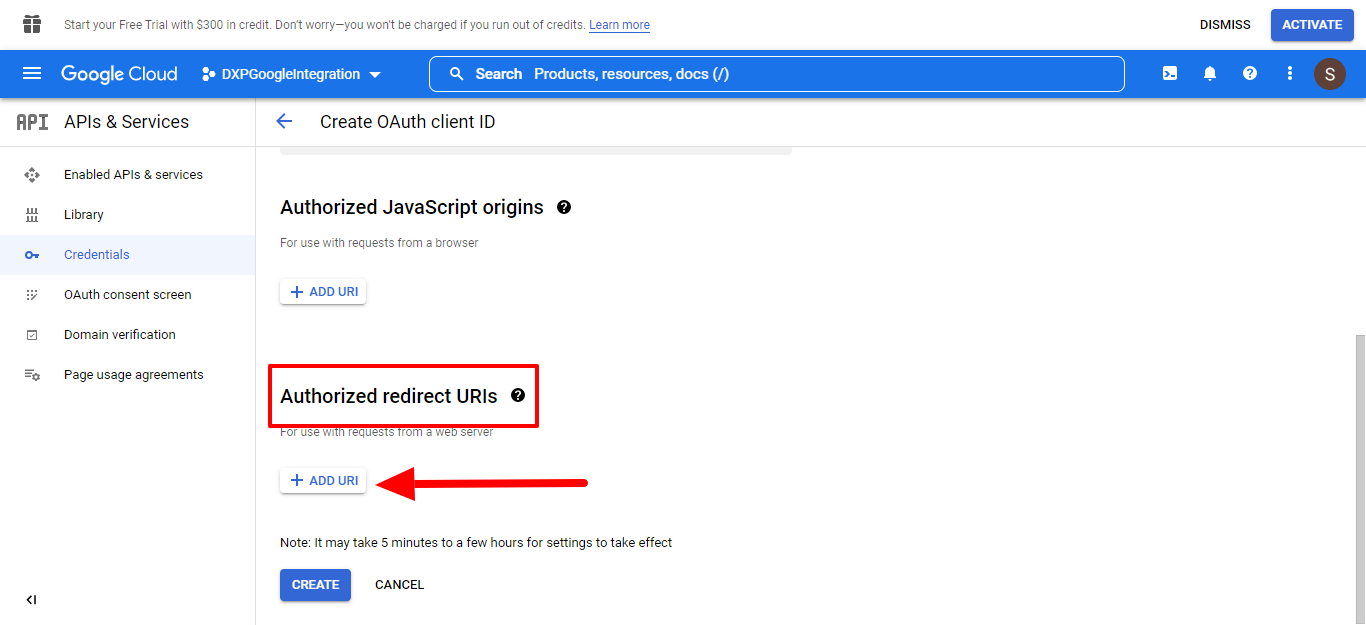The height and width of the screenshot is (625, 1366).
Task: Collapse the left sidebar panel
Action: [x=31, y=600]
